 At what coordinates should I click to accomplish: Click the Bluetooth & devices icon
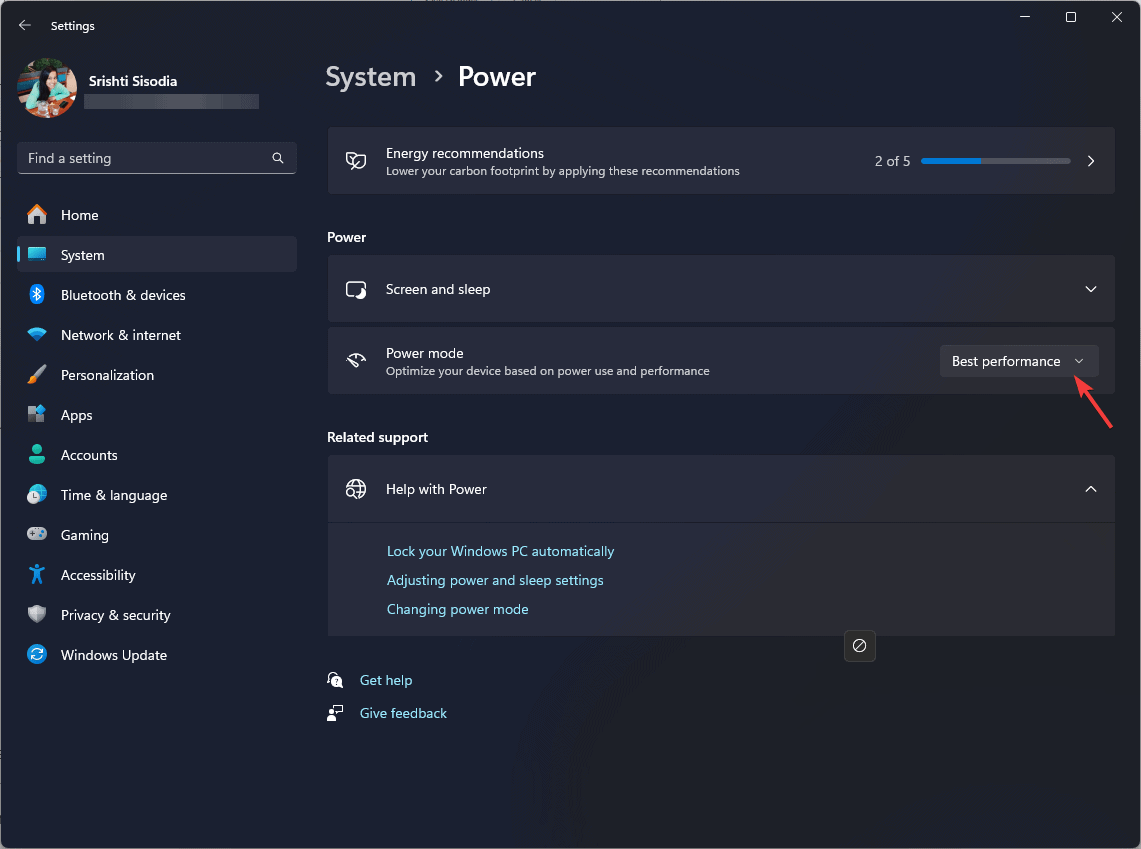(x=37, y=295)
